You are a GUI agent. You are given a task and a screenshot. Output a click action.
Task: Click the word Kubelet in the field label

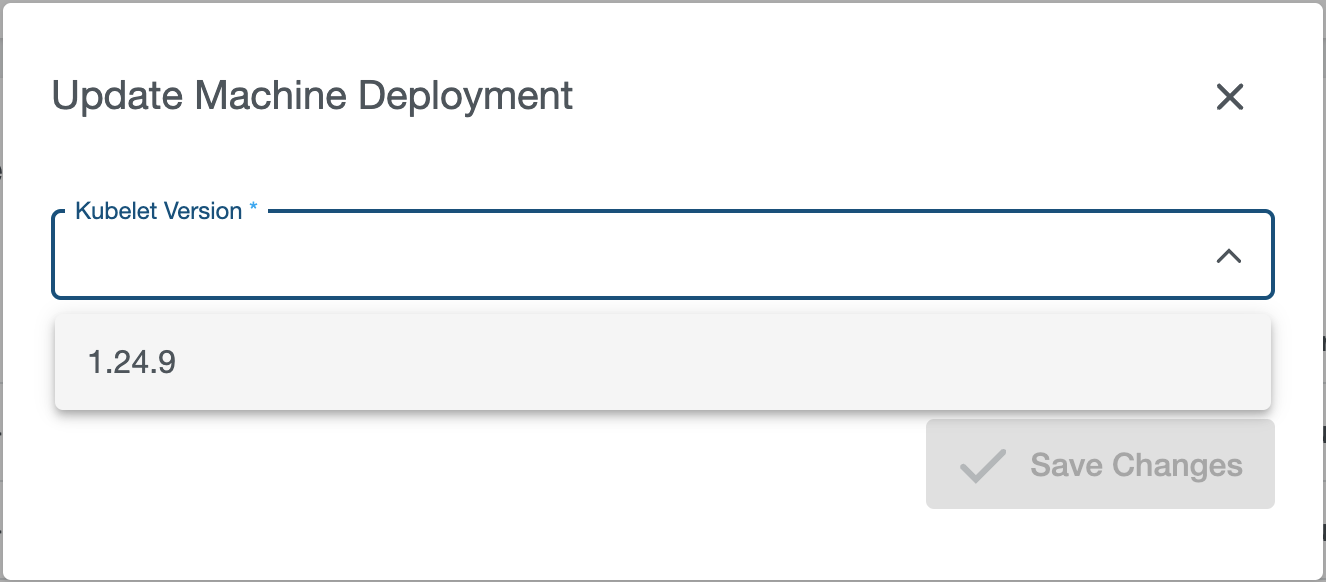[108, 211]
